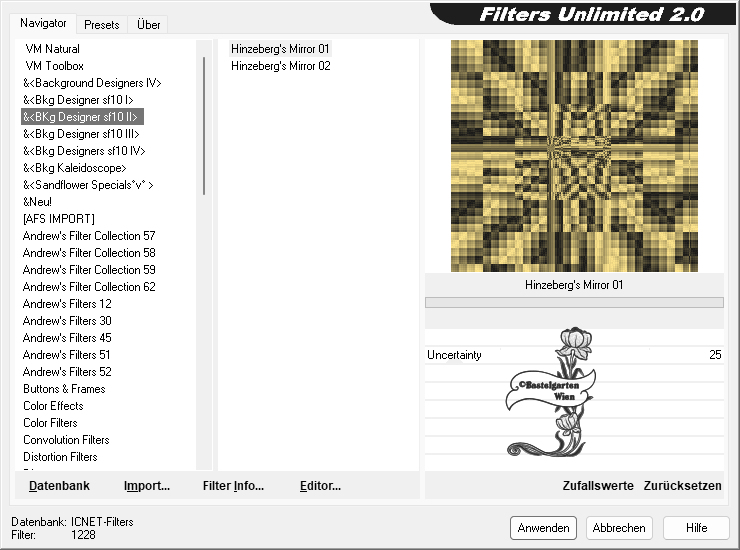
Task: Select &<Bkg Designer sf10 III> category
Action: click(81, 134)
